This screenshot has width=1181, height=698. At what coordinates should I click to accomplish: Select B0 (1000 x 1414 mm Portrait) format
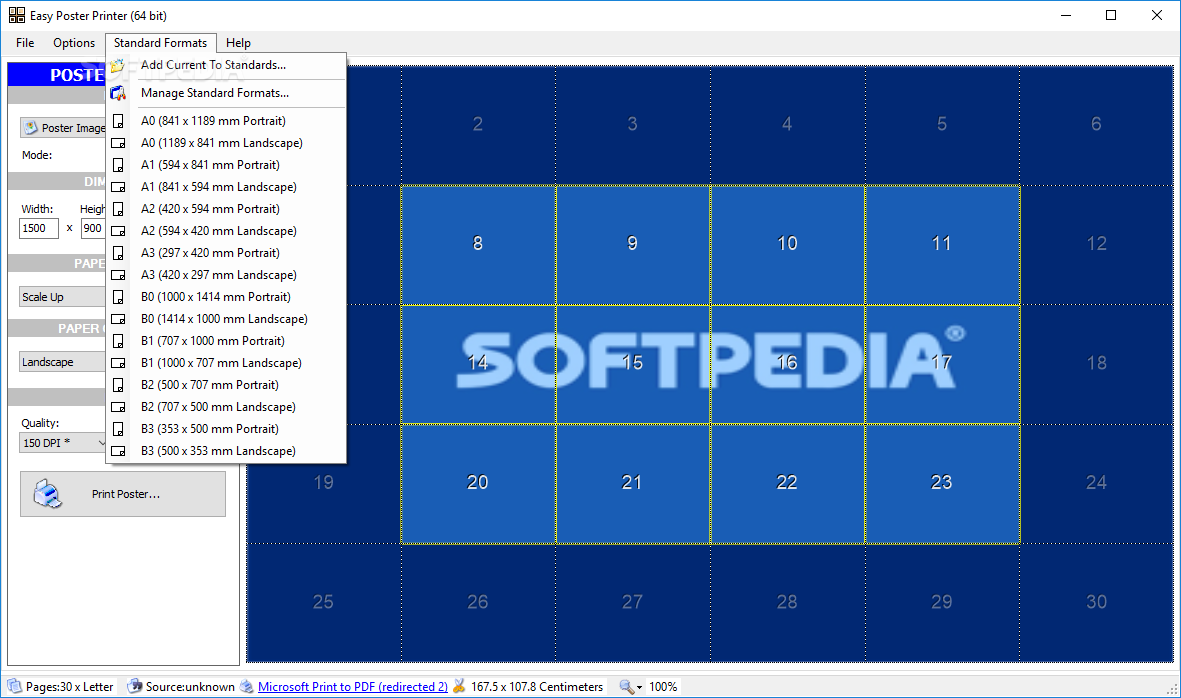point(226,297)
